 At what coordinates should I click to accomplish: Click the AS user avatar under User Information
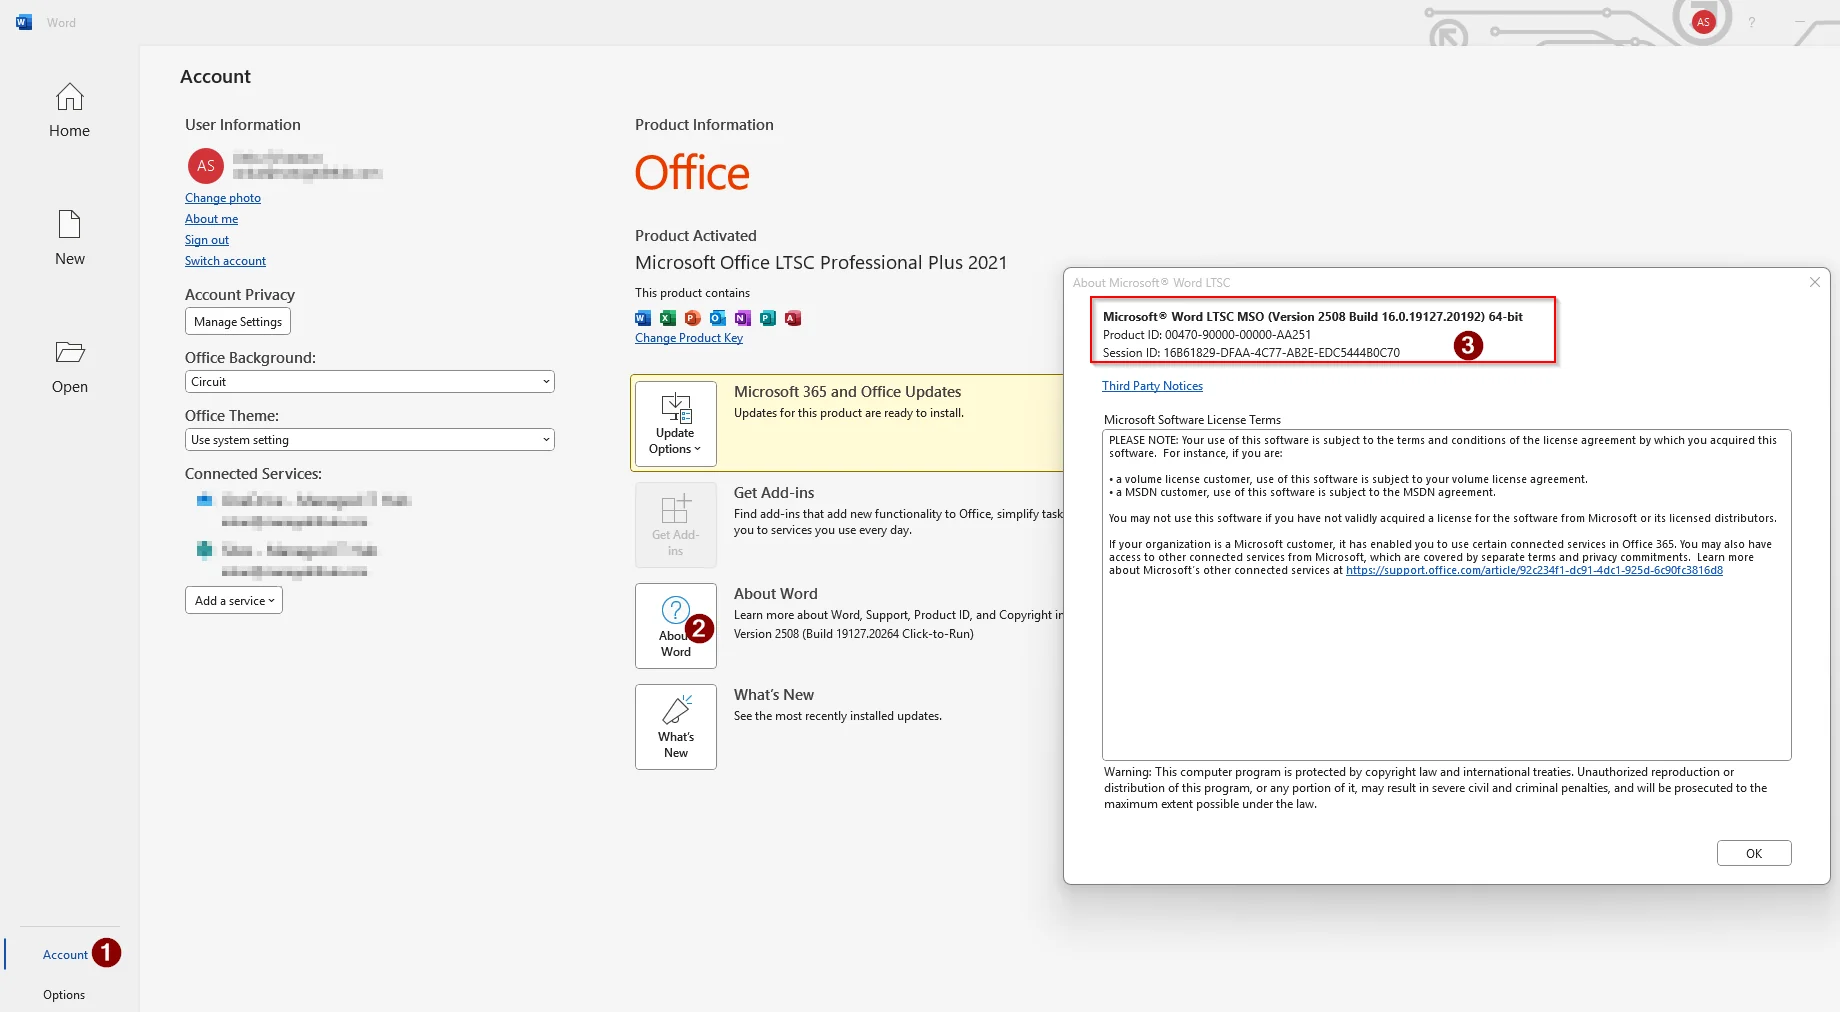point(205,166)
